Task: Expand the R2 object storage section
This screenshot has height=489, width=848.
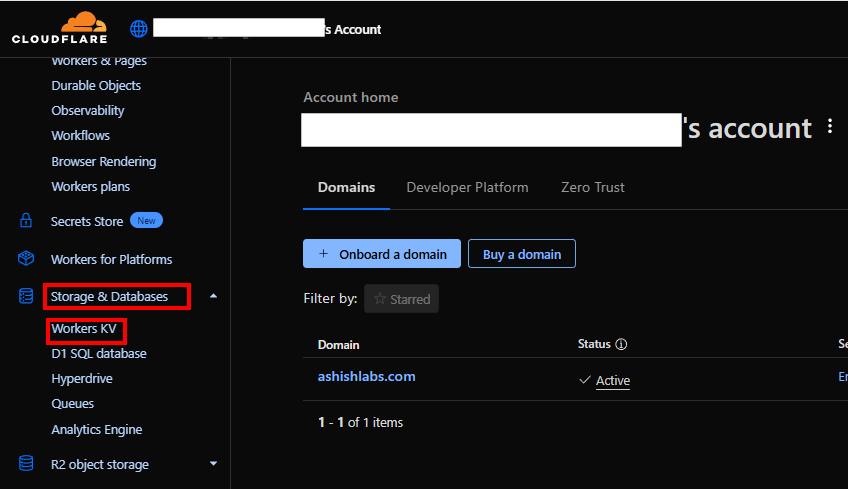Action: [213, 464]
